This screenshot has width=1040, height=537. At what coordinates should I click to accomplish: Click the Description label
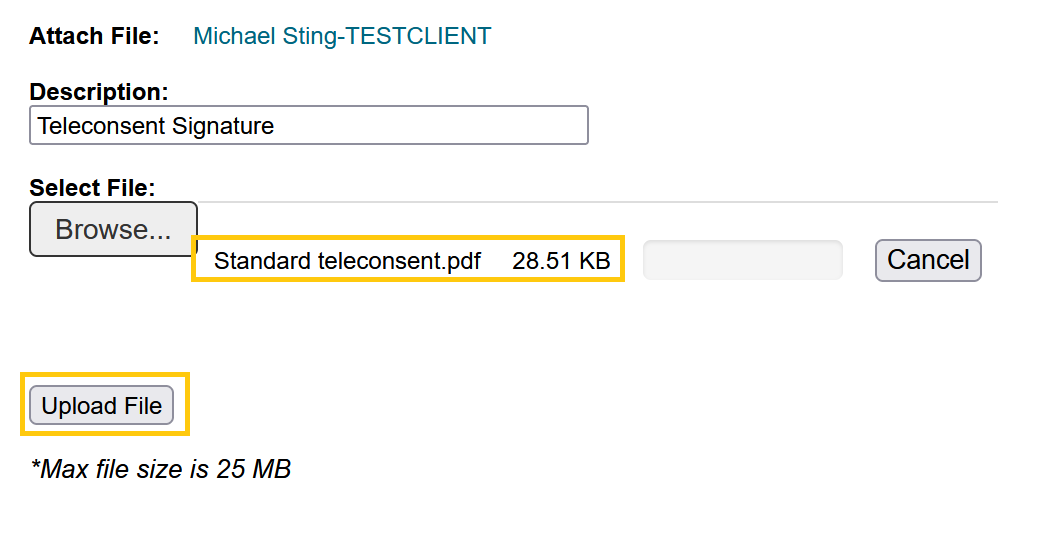tap(98, 92)
